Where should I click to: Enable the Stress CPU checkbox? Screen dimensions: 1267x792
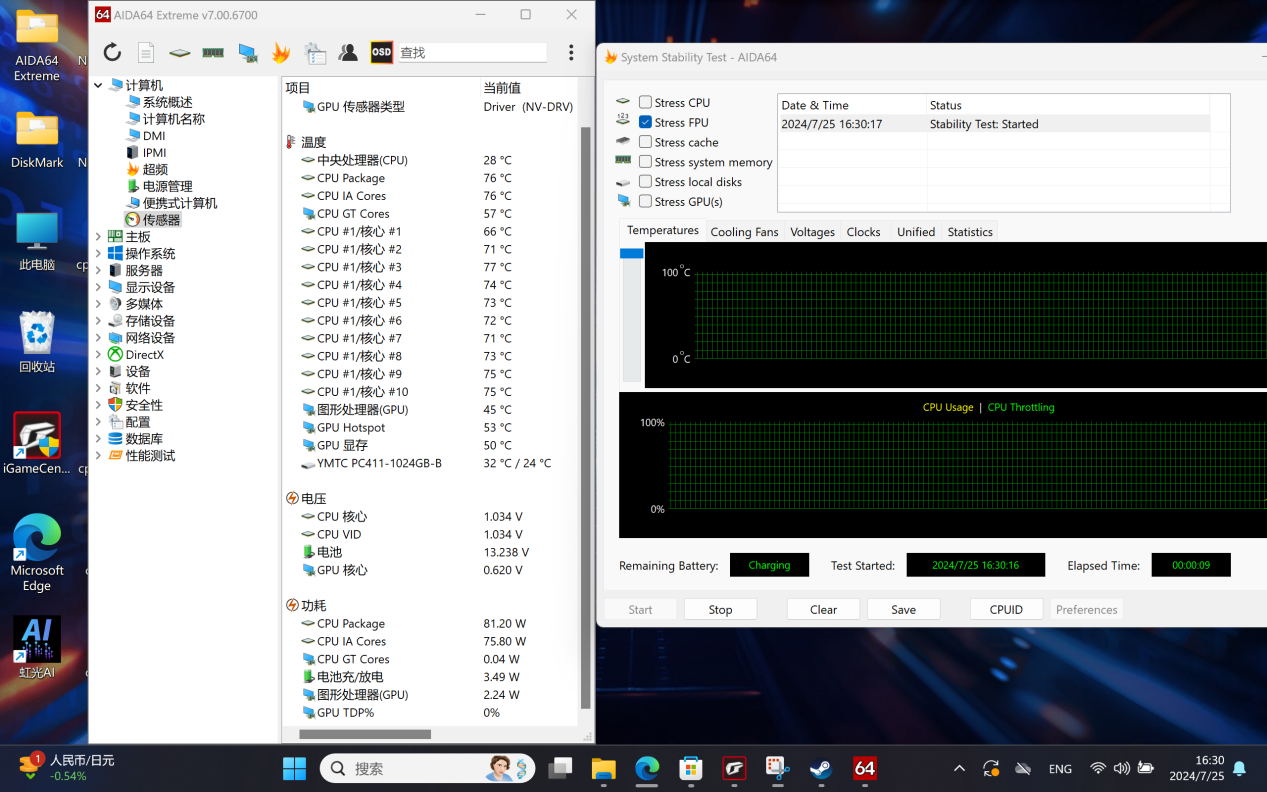pos(645,102)
